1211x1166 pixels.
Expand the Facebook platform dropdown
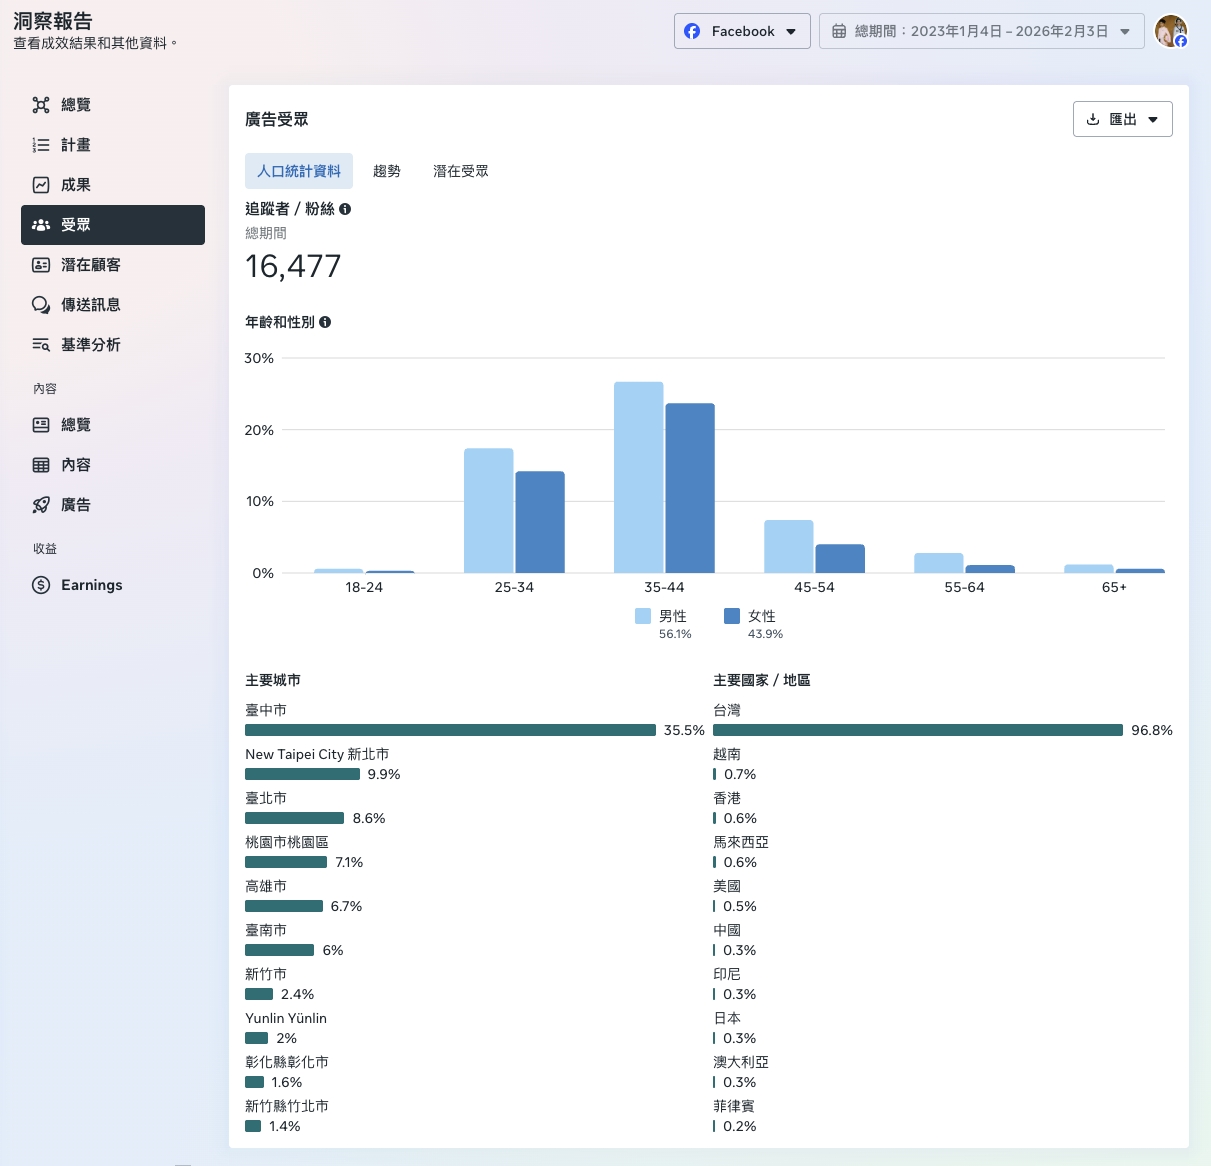tap(742, 31)
